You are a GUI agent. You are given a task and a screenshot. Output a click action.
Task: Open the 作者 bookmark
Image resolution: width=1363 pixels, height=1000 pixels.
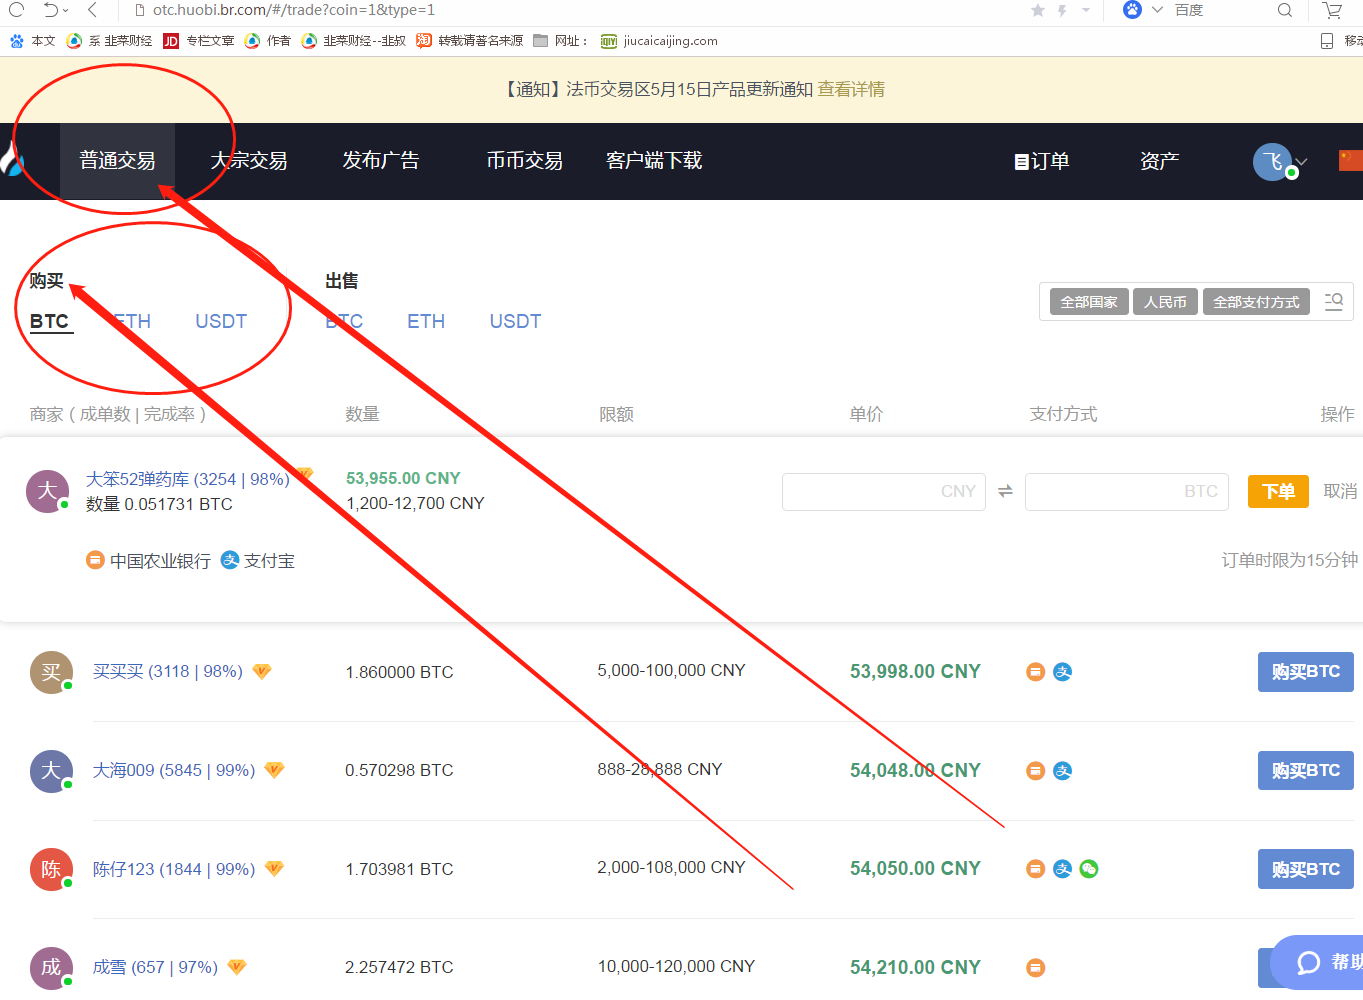268,41
